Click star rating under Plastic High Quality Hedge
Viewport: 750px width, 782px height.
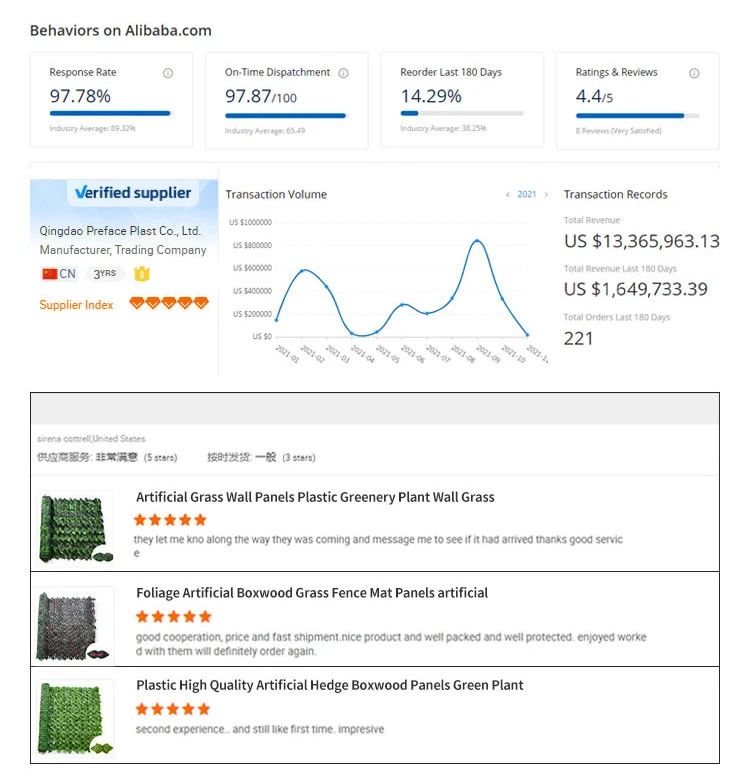point(173,709)
